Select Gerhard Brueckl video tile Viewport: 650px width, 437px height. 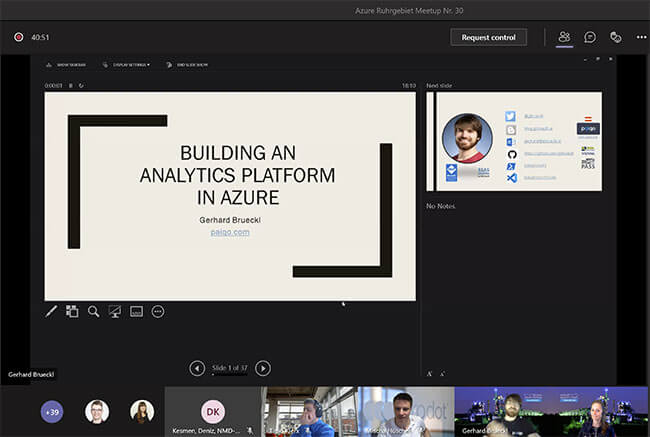click(x=551, y=412)
